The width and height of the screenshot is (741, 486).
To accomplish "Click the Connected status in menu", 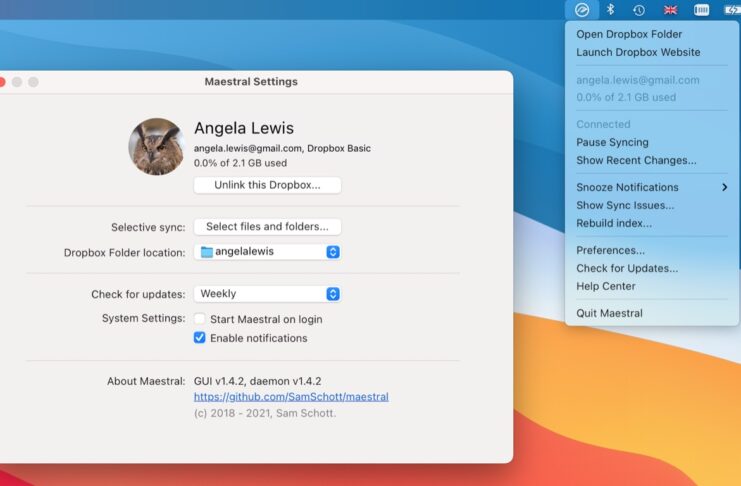I will click(x=603, y=124).
